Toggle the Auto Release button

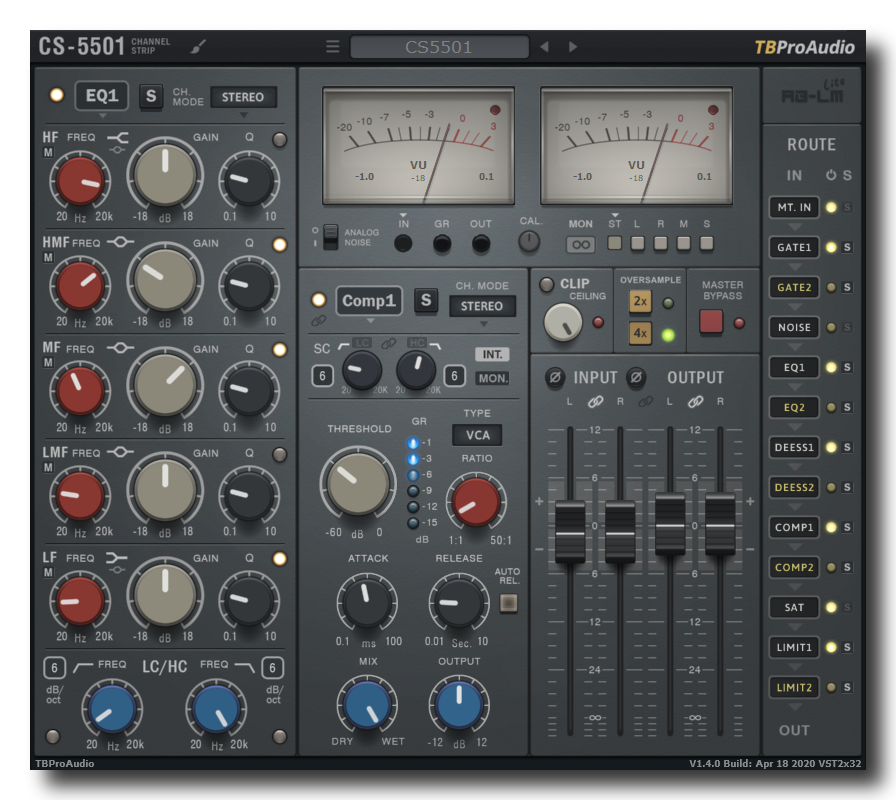tap(509, 603)
